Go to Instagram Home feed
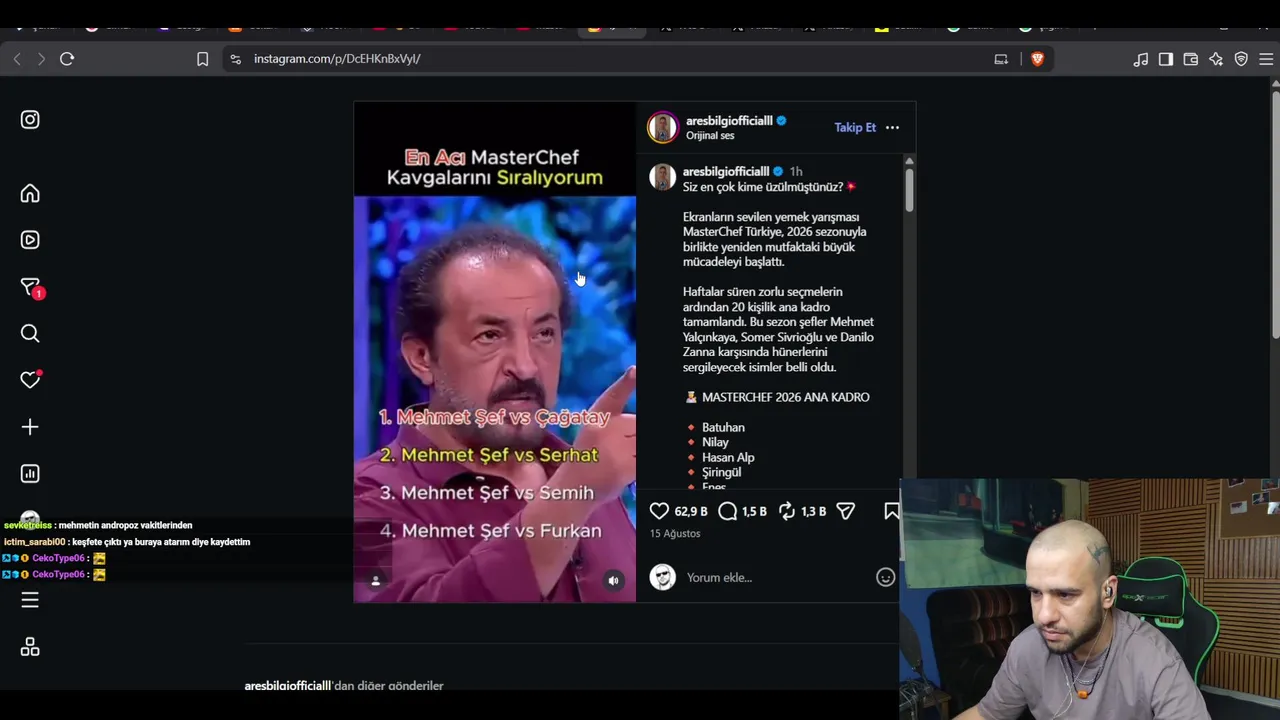The height and width of the screenshot is (720, 1280). pos(30,193)
